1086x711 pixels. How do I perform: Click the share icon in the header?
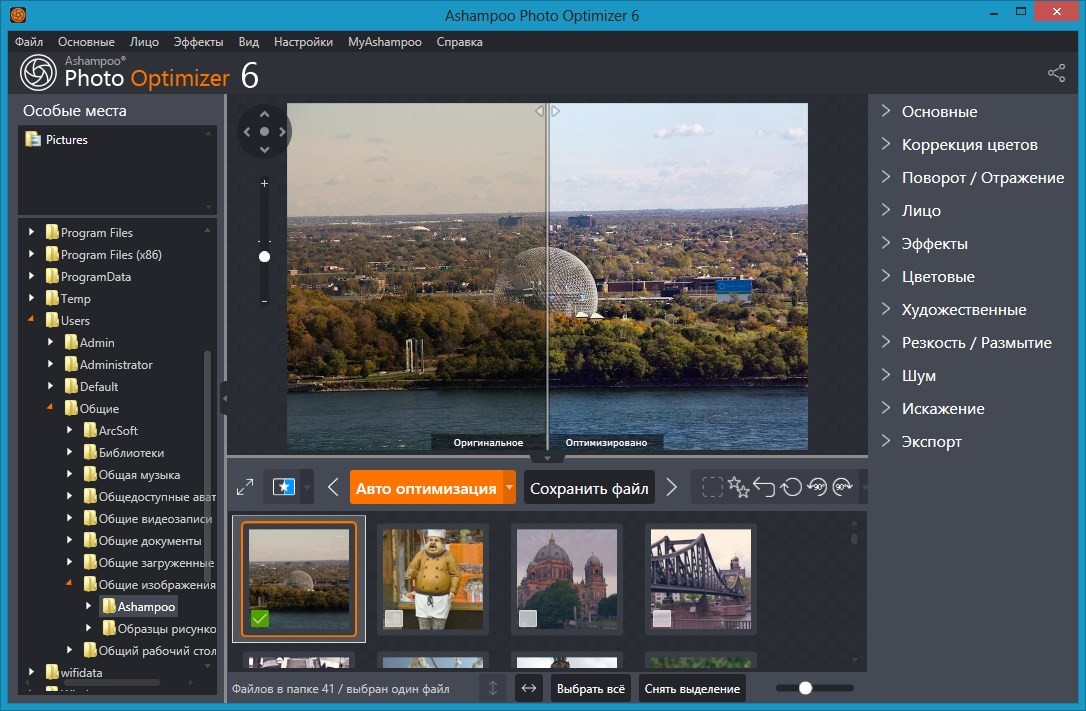click(x=1056, y=73)
